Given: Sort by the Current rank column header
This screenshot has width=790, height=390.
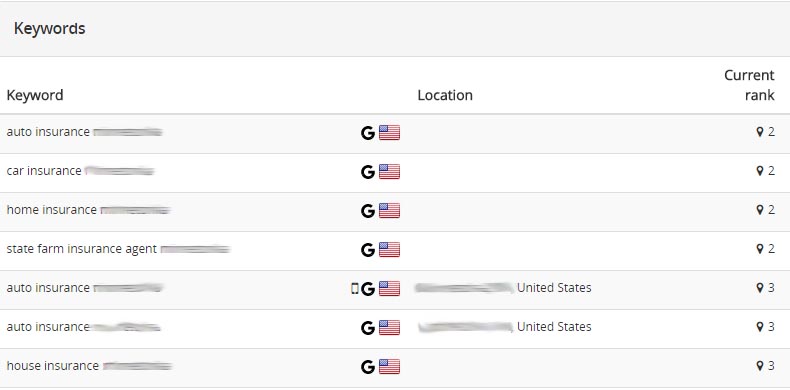Looking at the screenshot, I should pyautogui.click(x=749, y=85).
